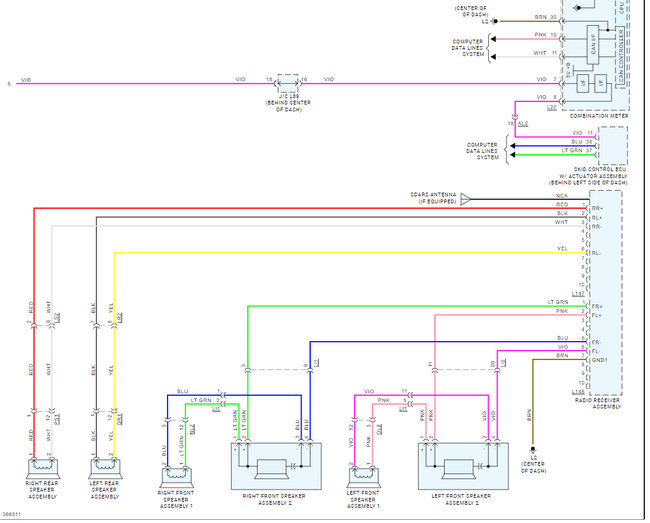Click the "RL+" terminal on the radio receiver
650x523 pixels.
coord(597,218)
